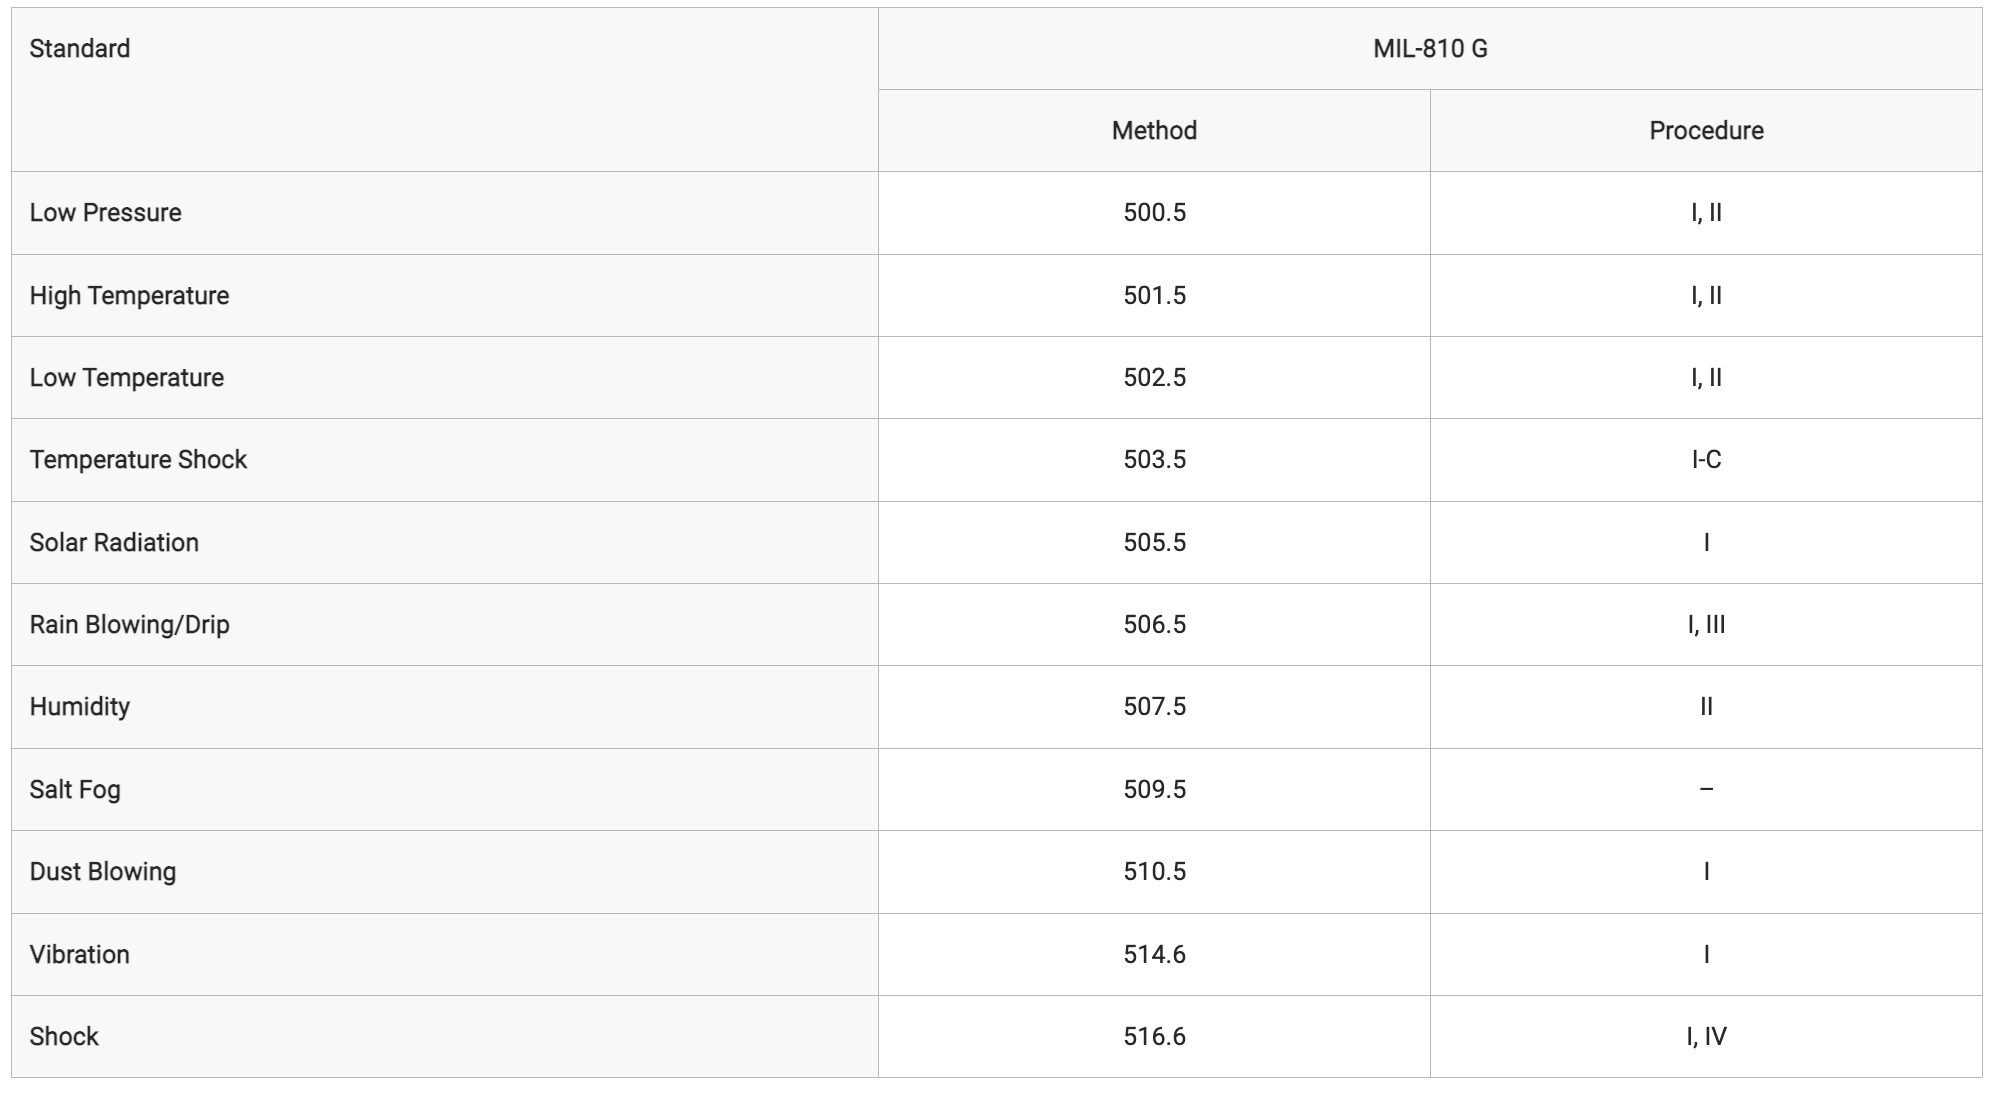The image size is (1996, 1094).
Task: Select method value 509.5
Action: [x=1154, y=789]
